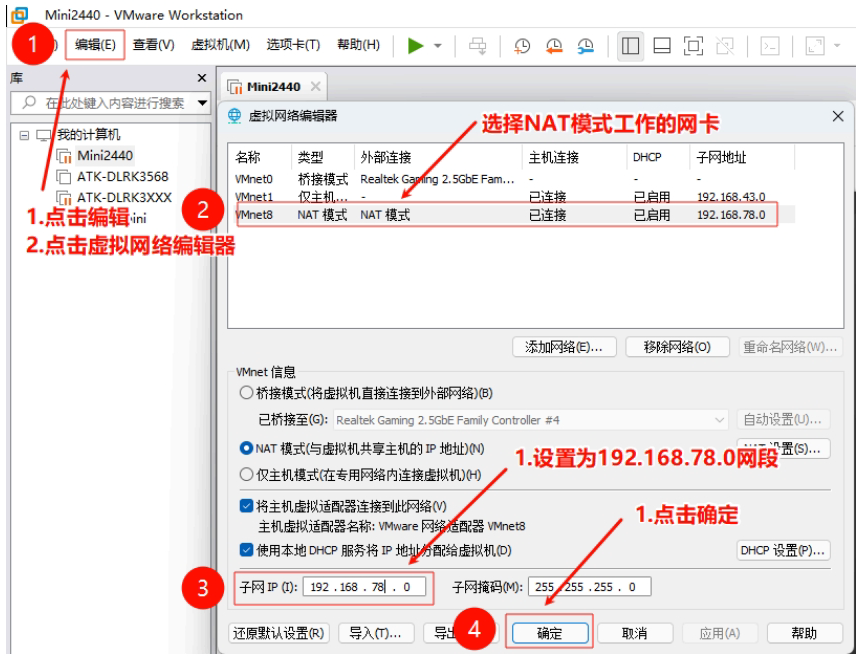Click the stretch guest display icon
Viewport: 859px width, 656px height.
[815, 46]
